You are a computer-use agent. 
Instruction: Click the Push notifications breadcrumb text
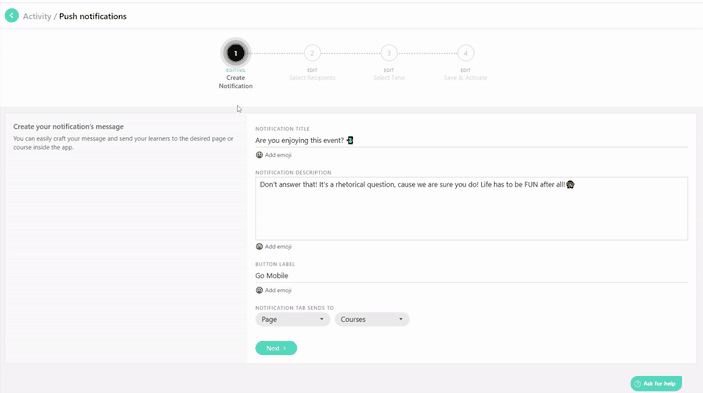coord(93,16)
